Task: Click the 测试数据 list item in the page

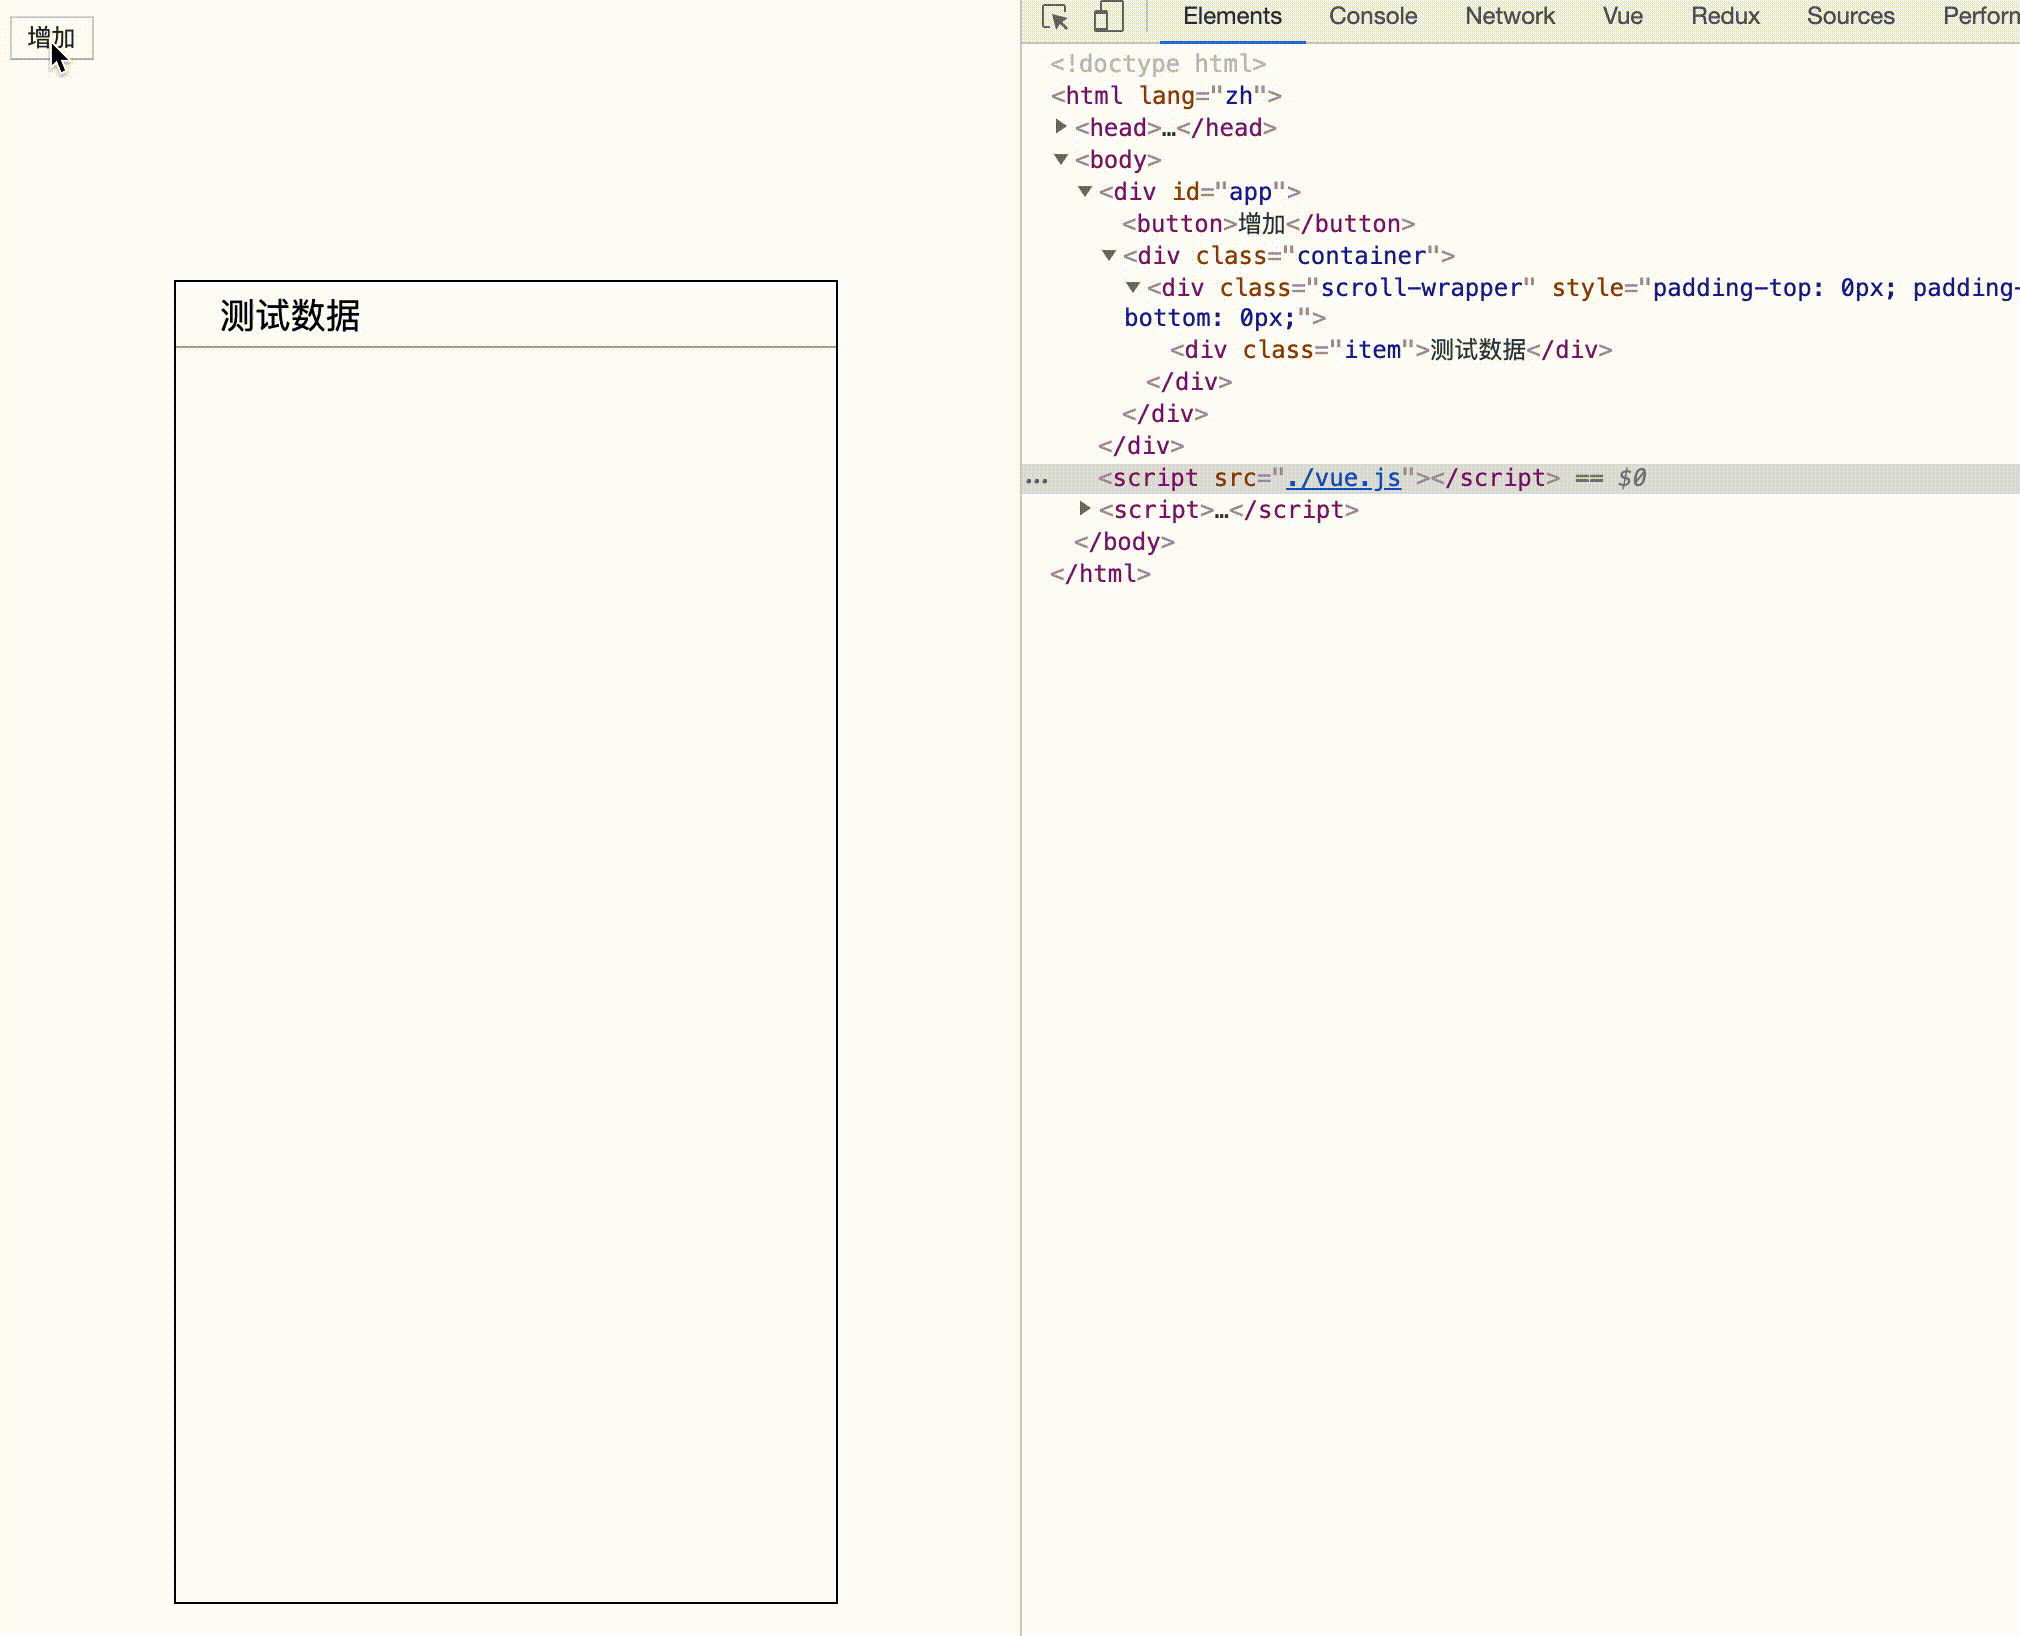Action: pos(290,316)
